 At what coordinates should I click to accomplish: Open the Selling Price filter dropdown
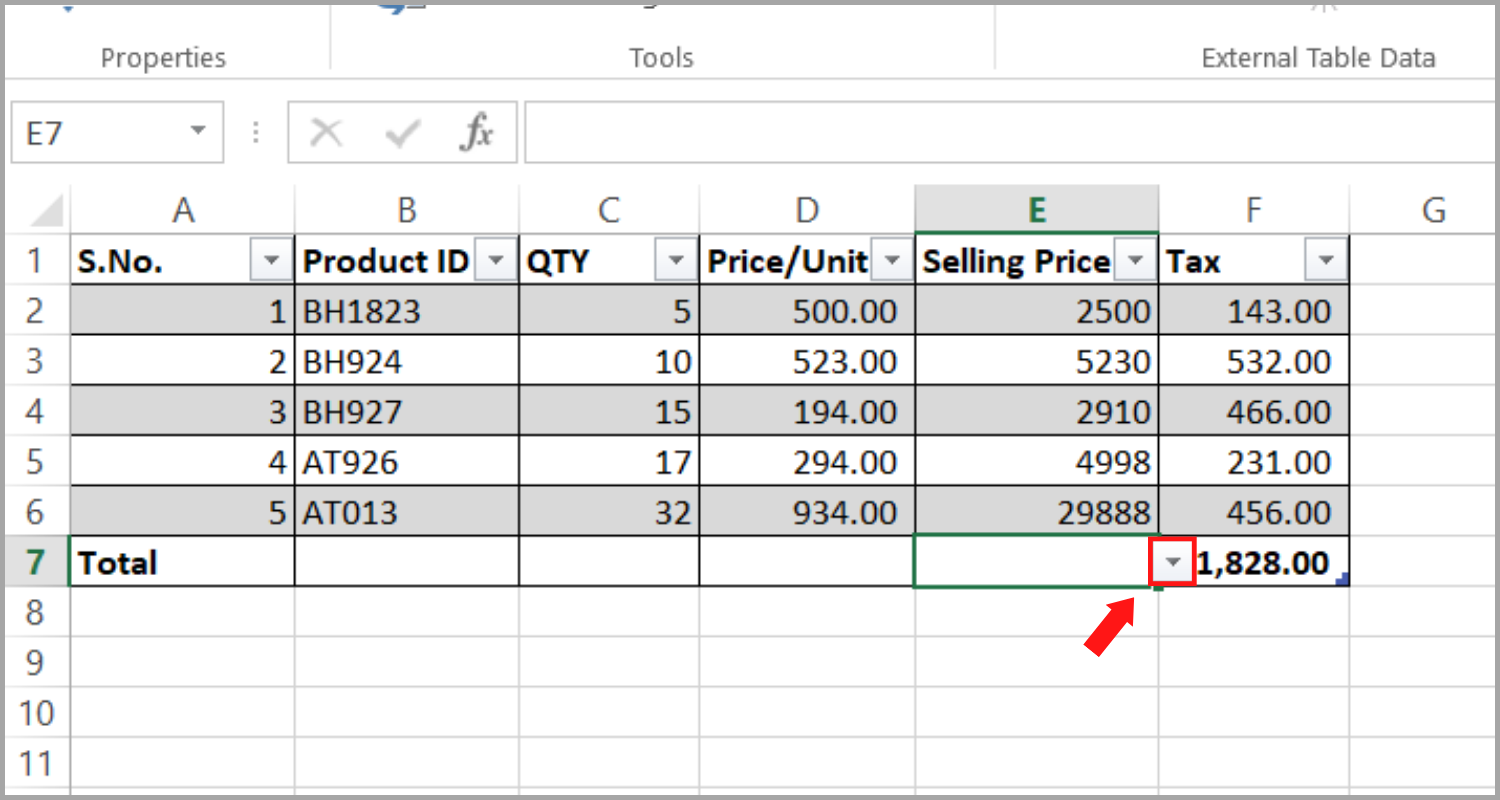pyautogui.click(x=1135, y=259)
